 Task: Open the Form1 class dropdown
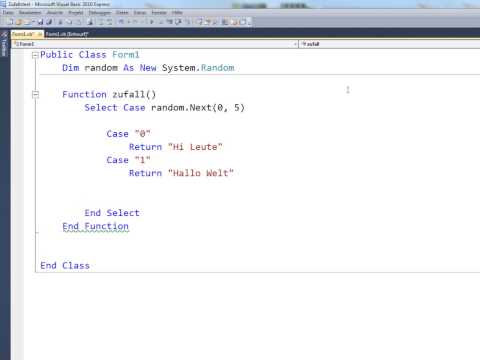click(155, 44)
